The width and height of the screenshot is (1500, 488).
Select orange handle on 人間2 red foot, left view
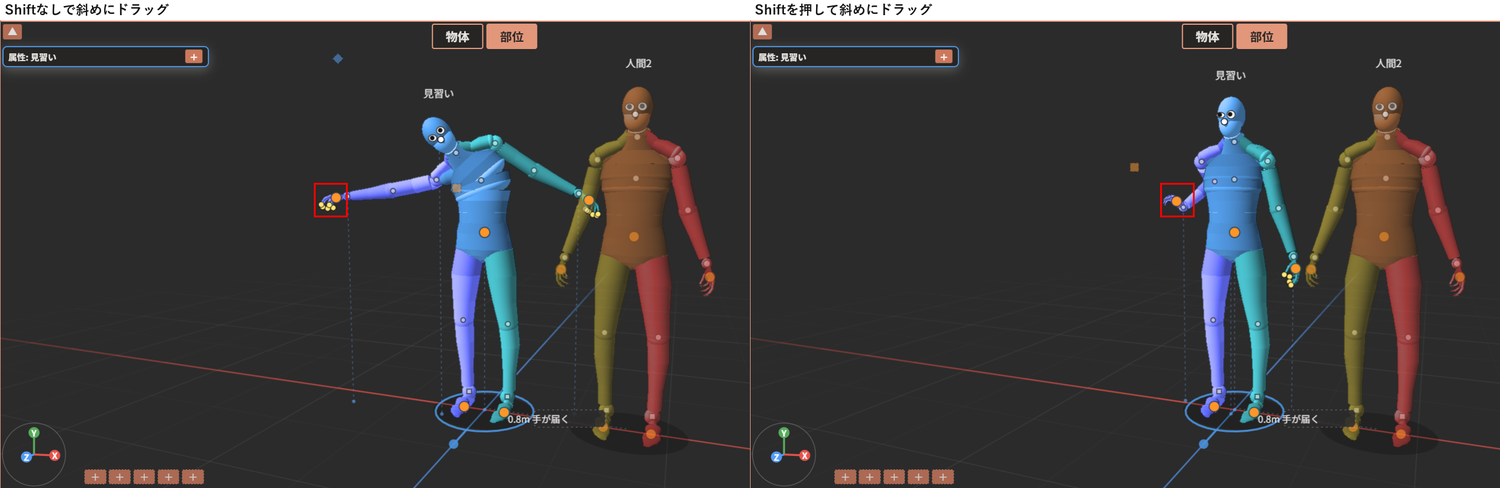[x=651, y=434]
